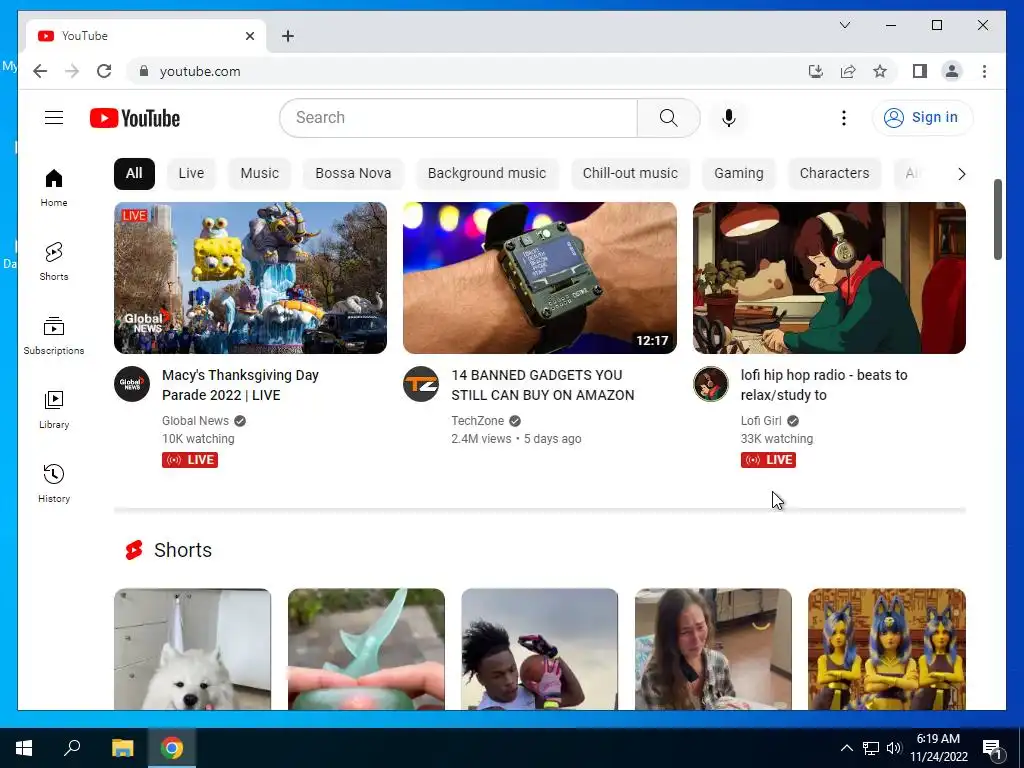
Task: Open Macy's parade thumbnail
Action: (x=250, y=278)
